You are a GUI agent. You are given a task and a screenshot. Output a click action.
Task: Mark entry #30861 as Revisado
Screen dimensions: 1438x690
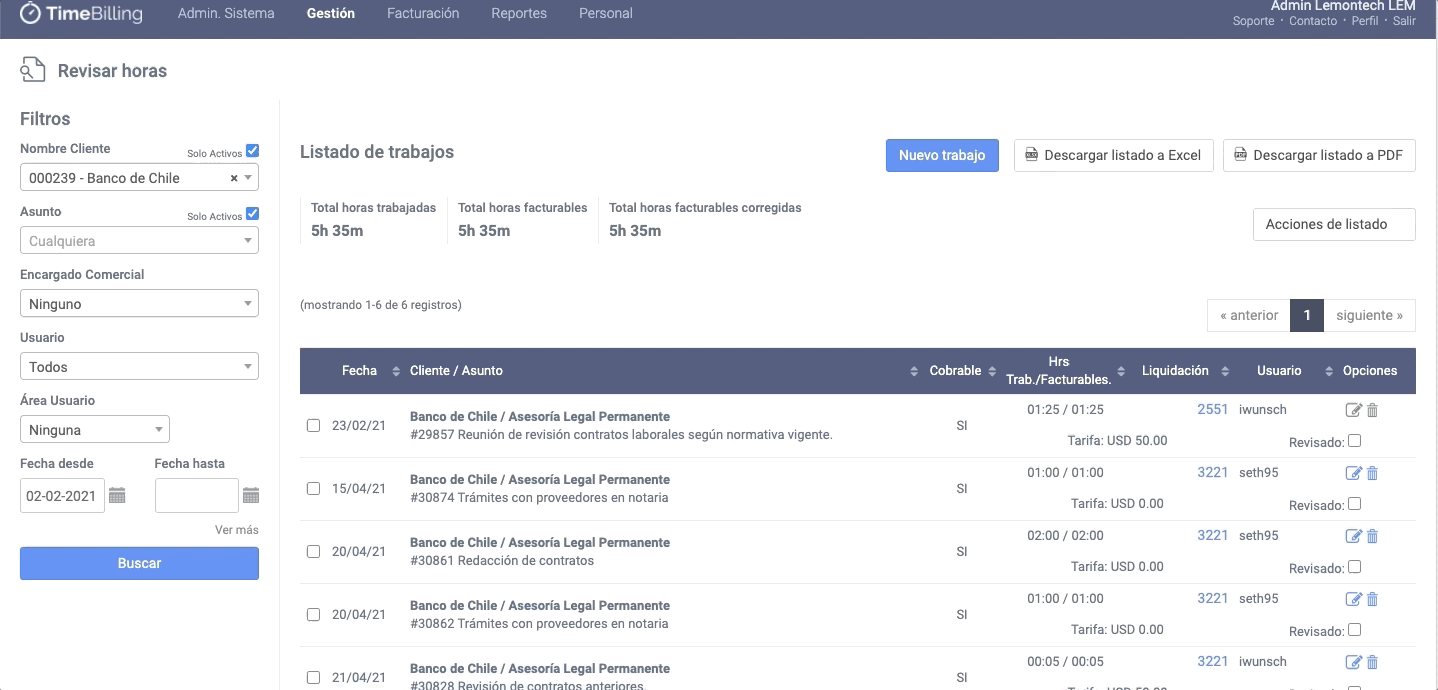(x=1355, y=566)
